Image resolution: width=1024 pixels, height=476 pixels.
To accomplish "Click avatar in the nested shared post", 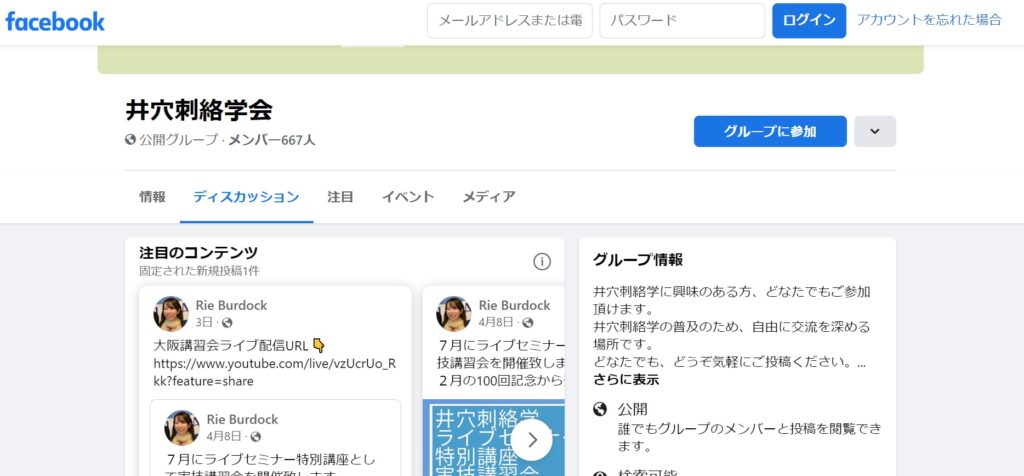I will [182, 427].
